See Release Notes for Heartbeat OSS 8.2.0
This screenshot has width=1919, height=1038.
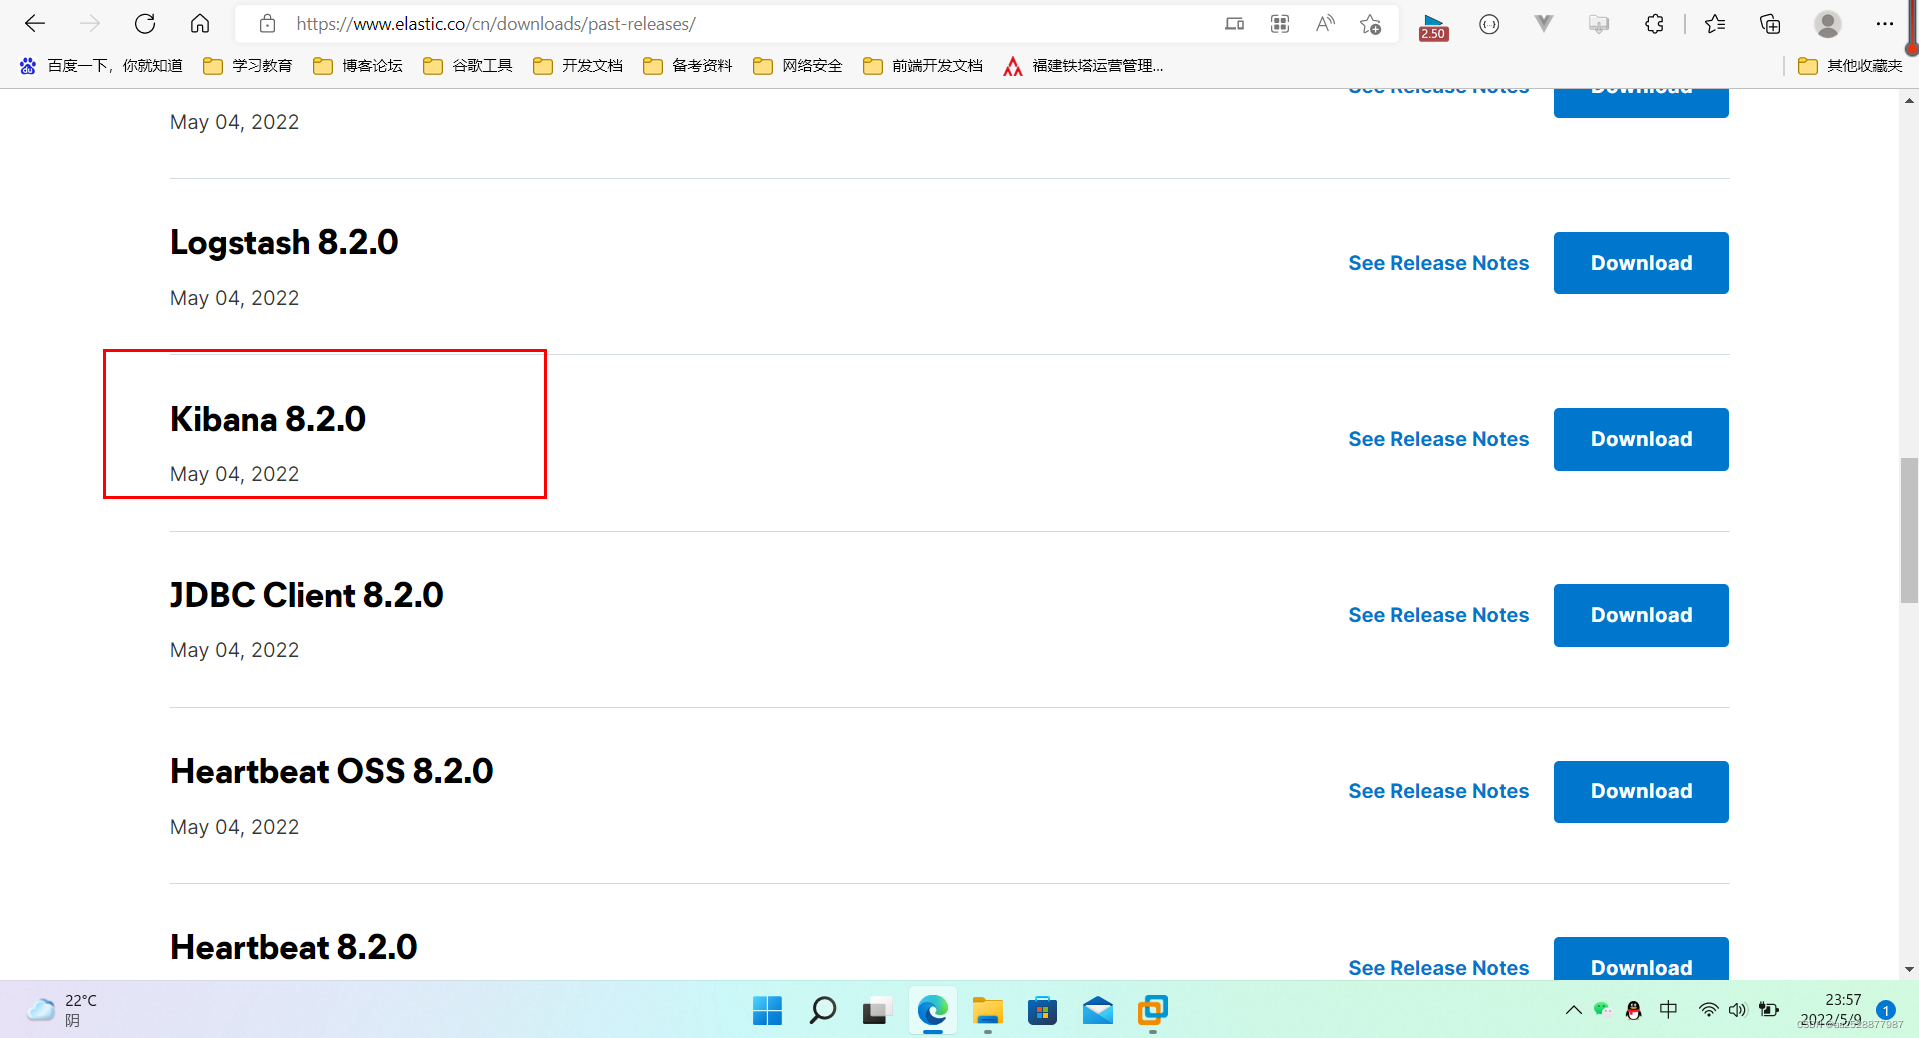[1438, 791]
